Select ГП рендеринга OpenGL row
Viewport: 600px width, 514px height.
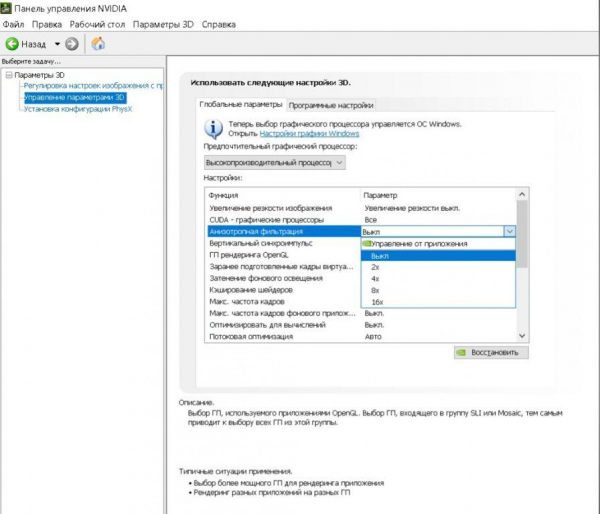click(x=284, y=255)
